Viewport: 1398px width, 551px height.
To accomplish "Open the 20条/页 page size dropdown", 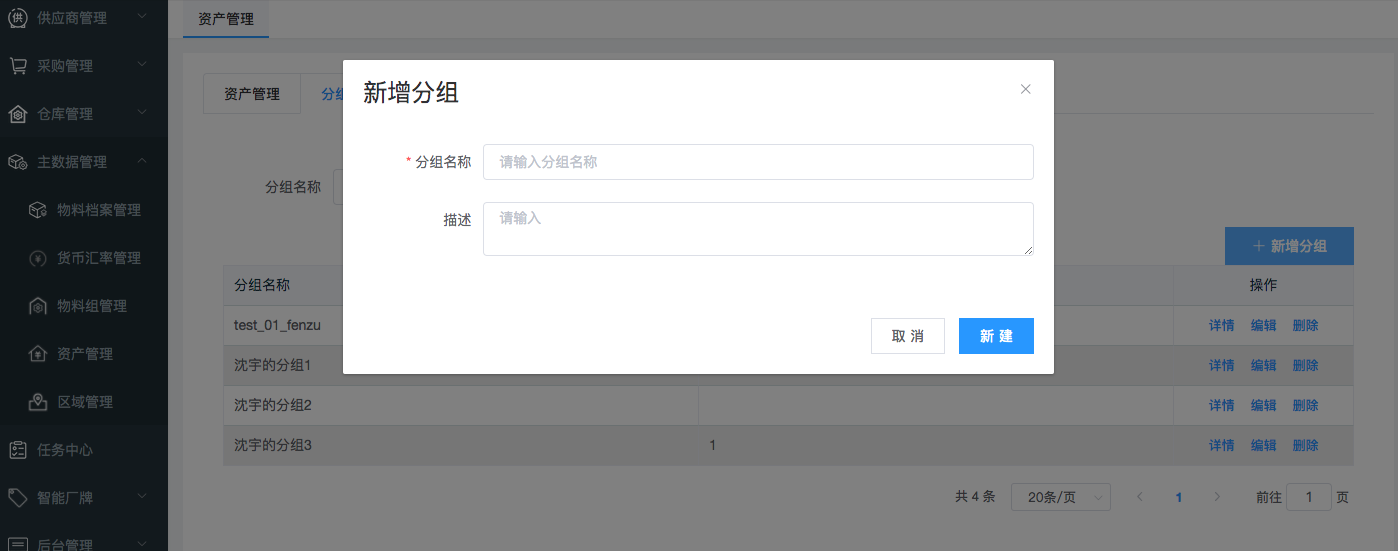I will 1060,497.
